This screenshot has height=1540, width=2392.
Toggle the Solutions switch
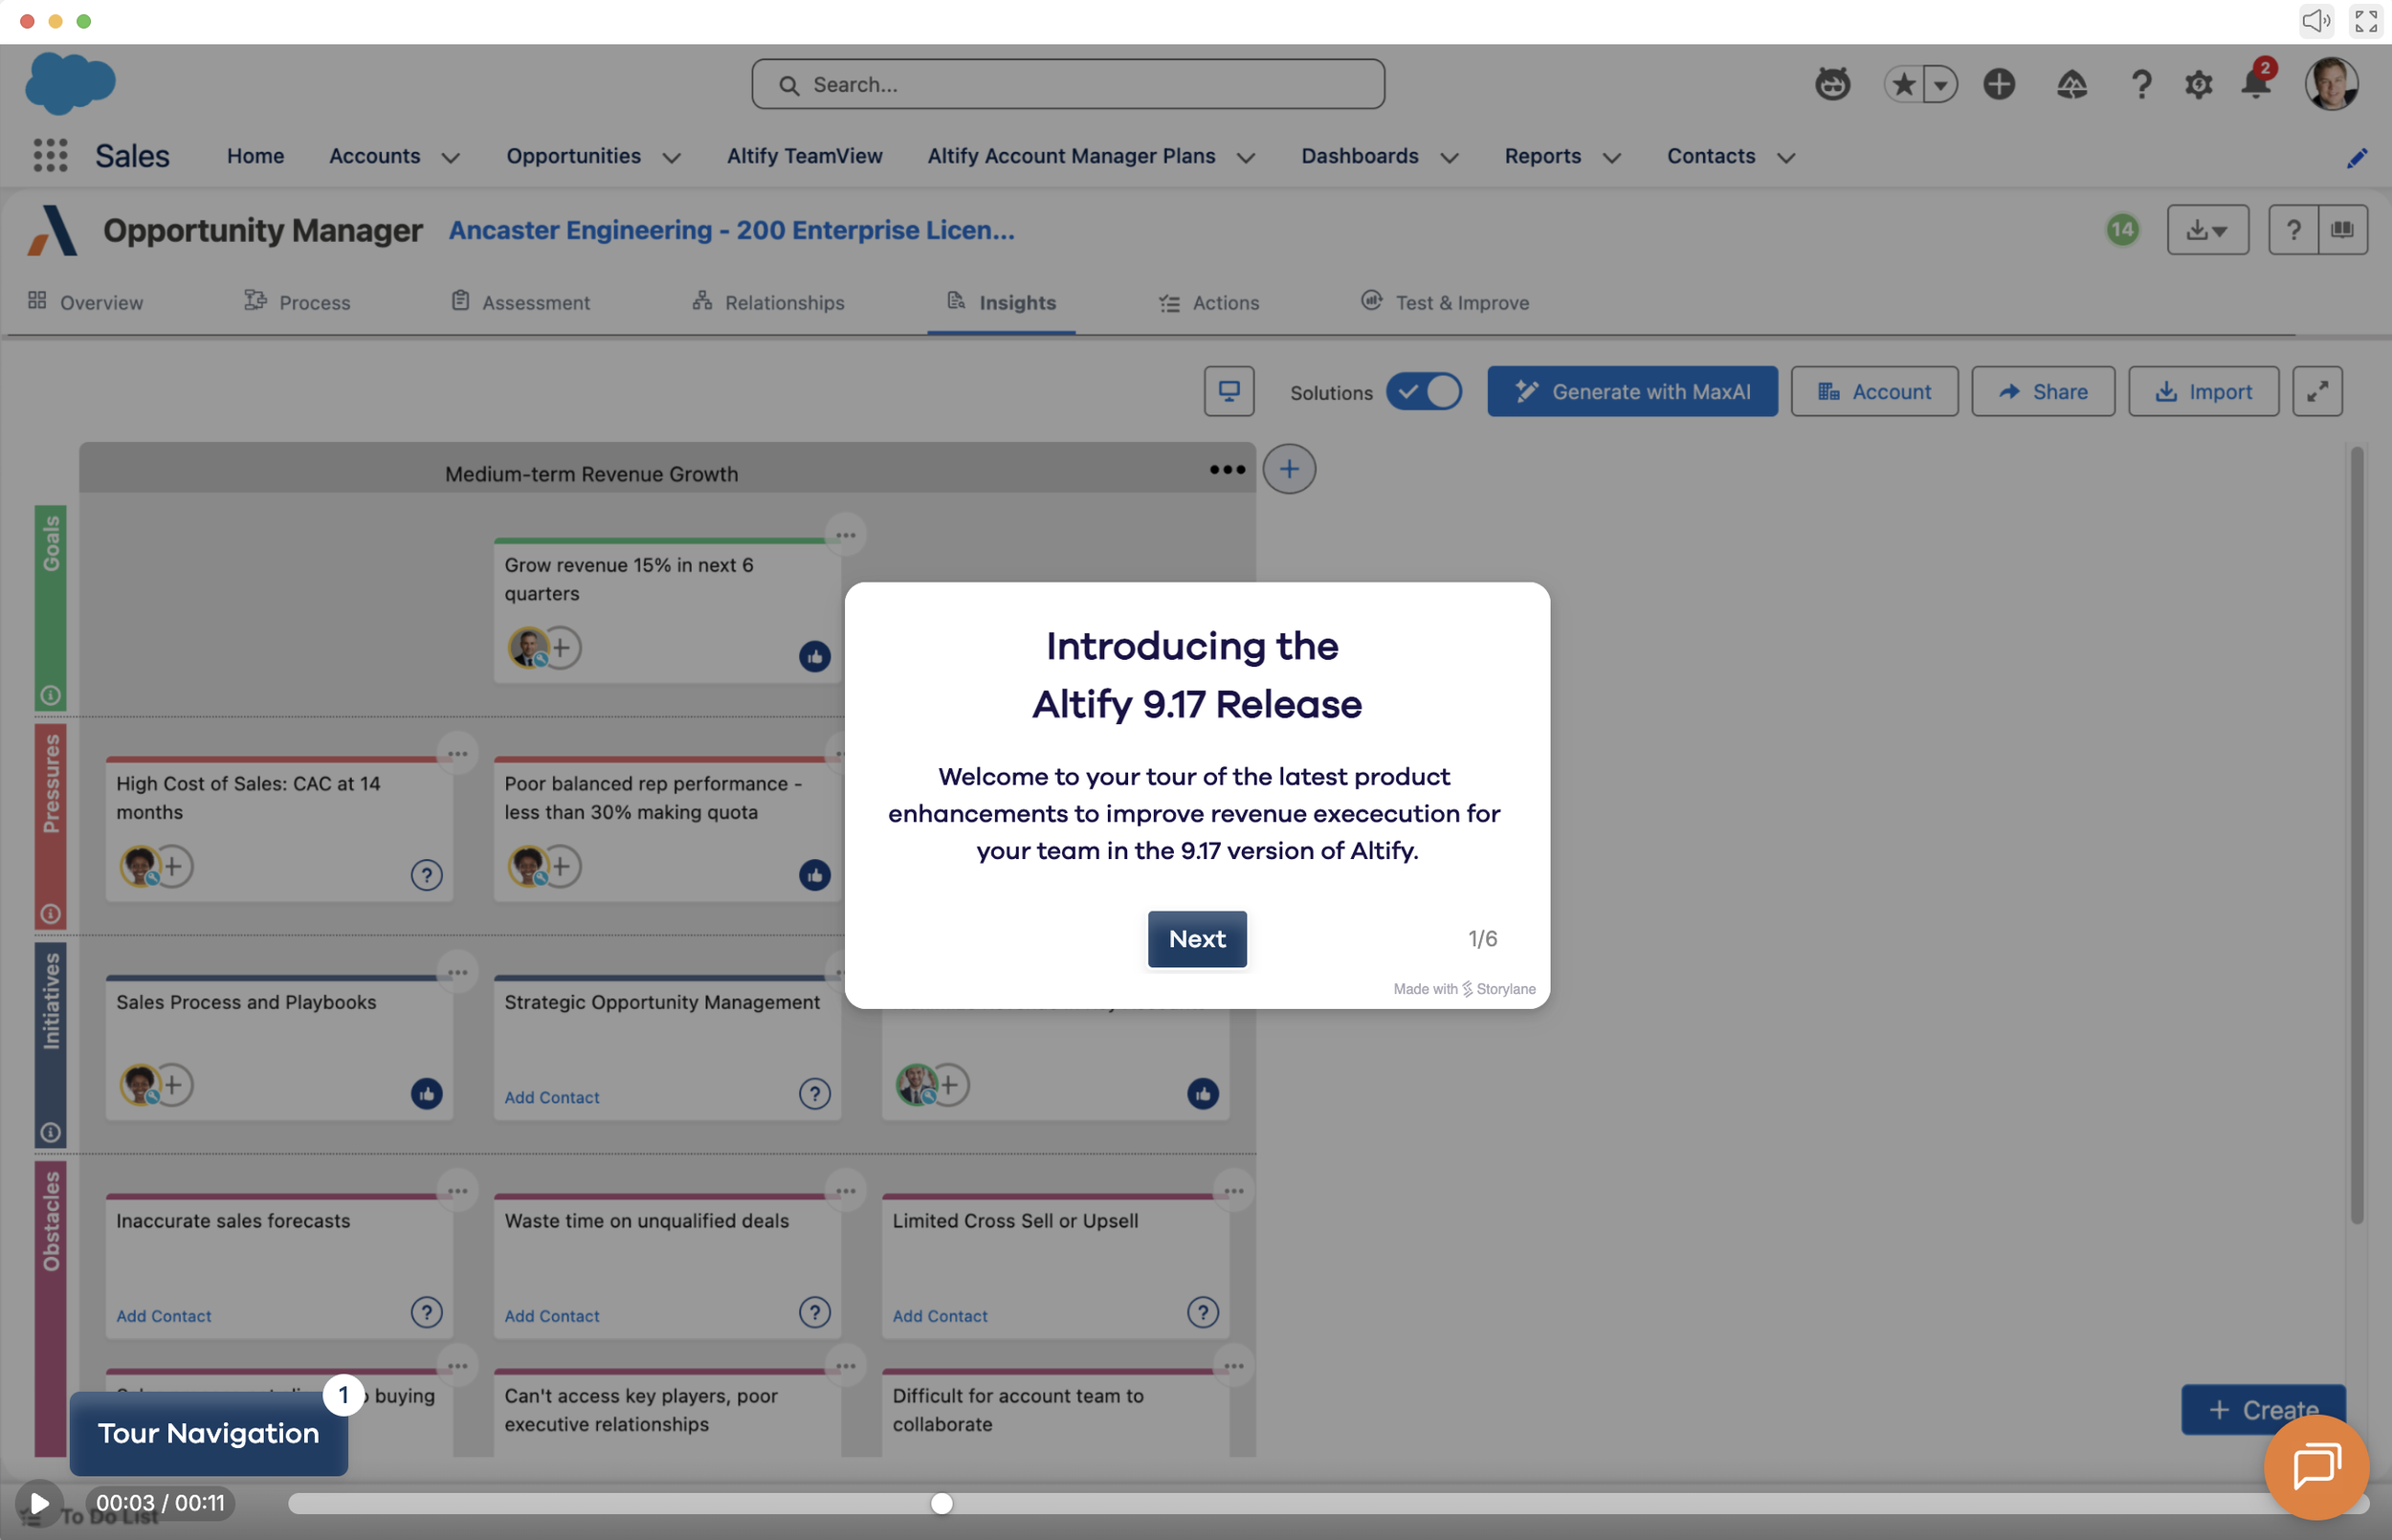(x=1423, y=391)
